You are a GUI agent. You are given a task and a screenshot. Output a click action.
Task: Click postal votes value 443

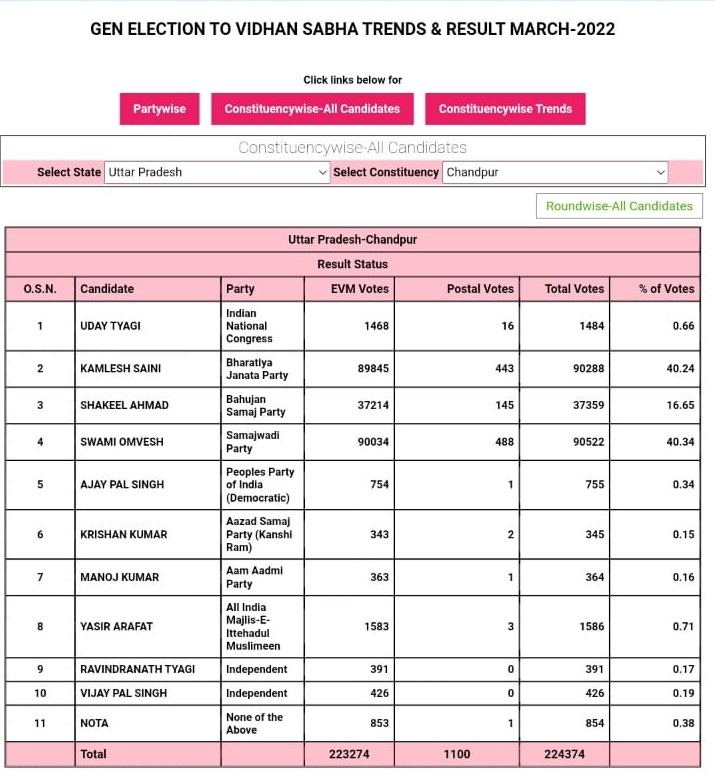pyautogui.click(x=504, y=369)
